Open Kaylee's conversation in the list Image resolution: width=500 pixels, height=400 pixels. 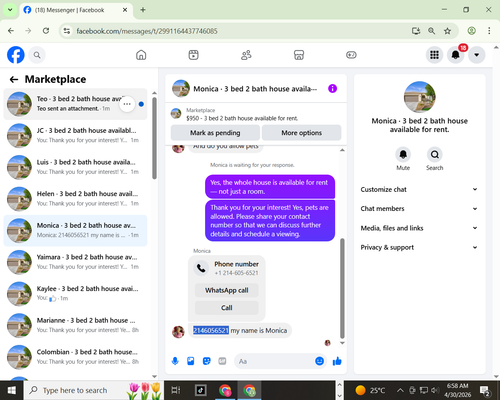click(x=75, y=294)
